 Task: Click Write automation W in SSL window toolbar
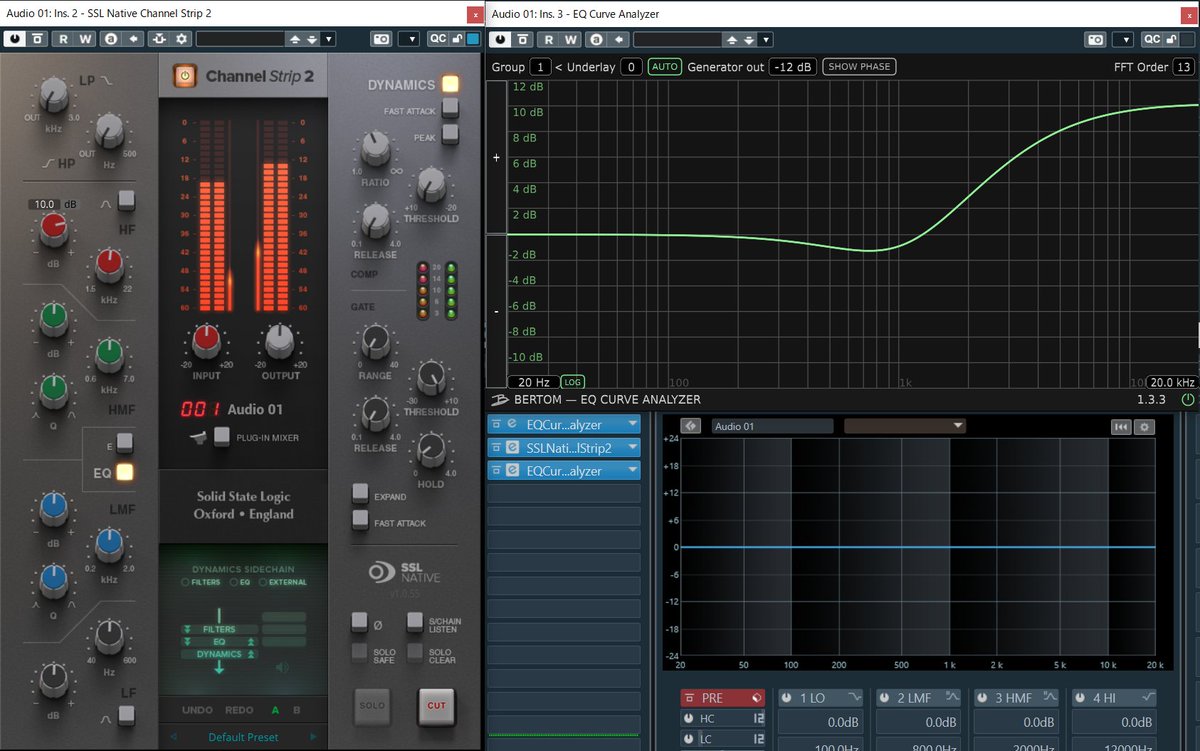pyautogui.click(x=85, y=39)
